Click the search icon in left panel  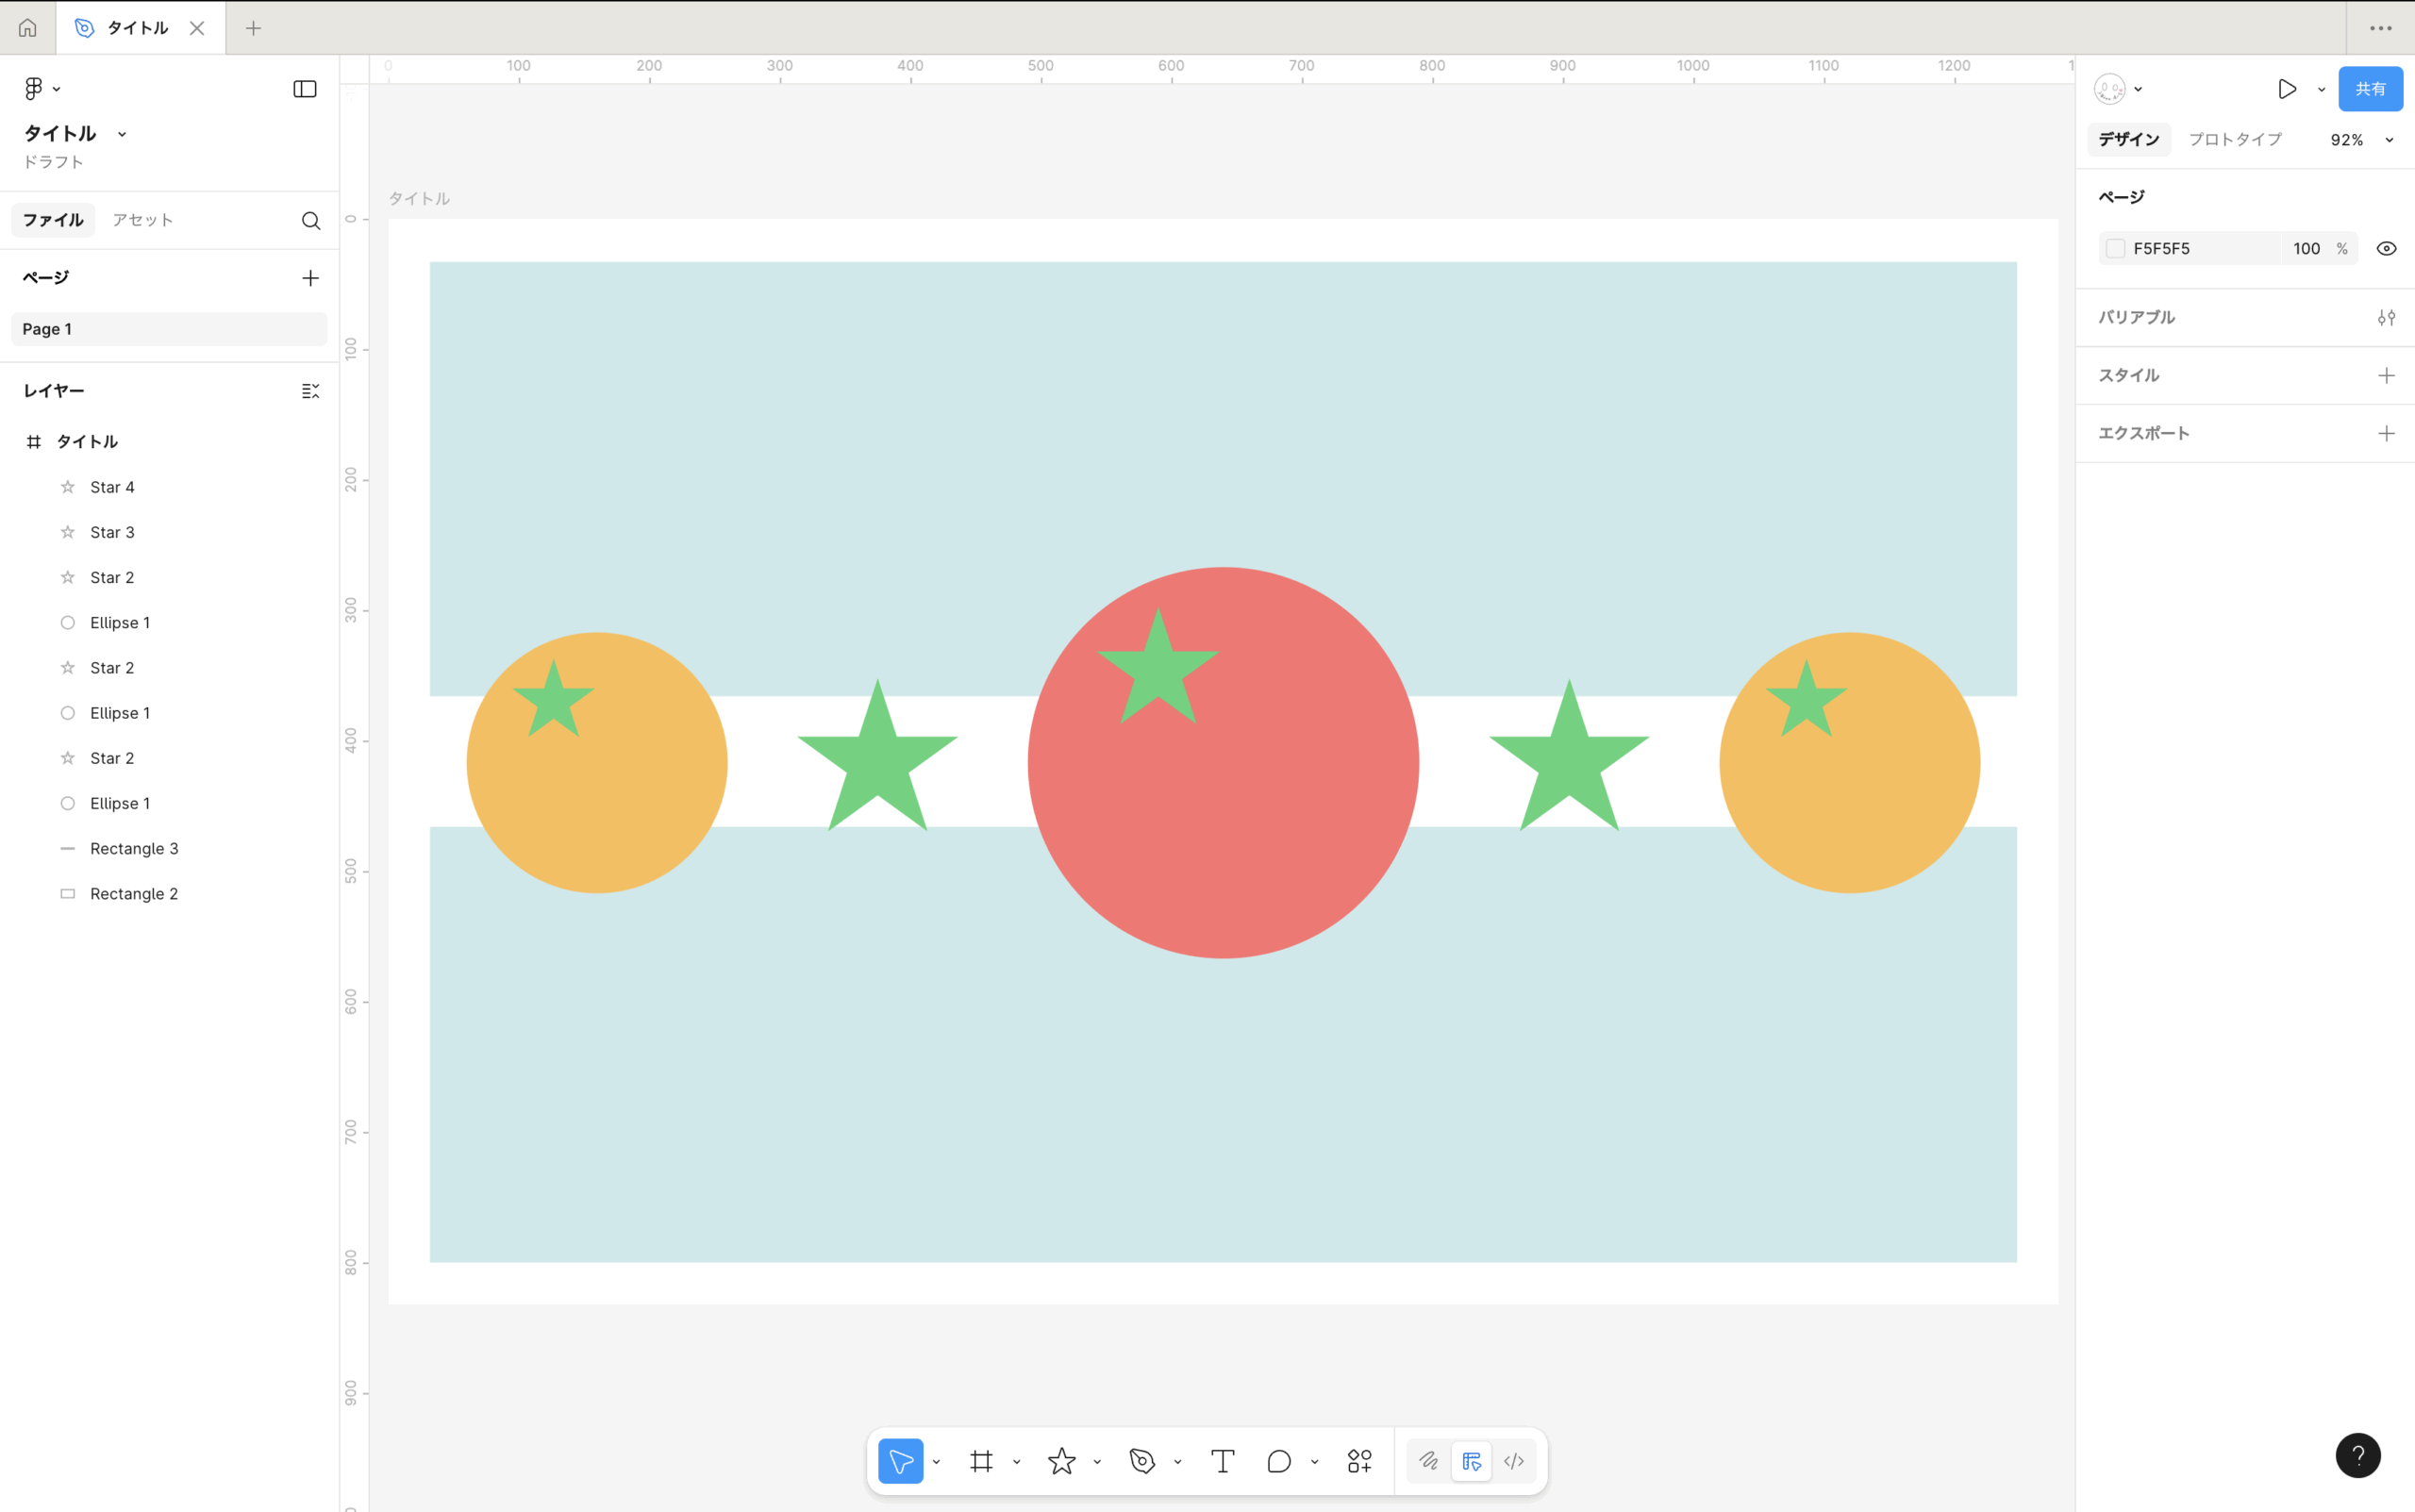pyautogui.click(x=311, y=220)
